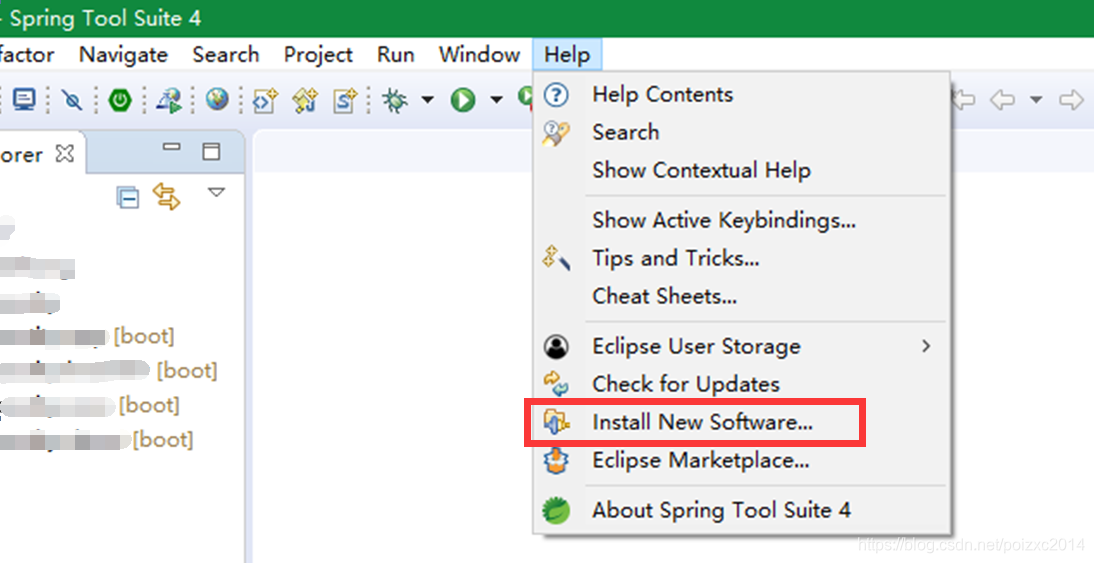
Task: Close the Explorer view tab
Action: [64, 153]
